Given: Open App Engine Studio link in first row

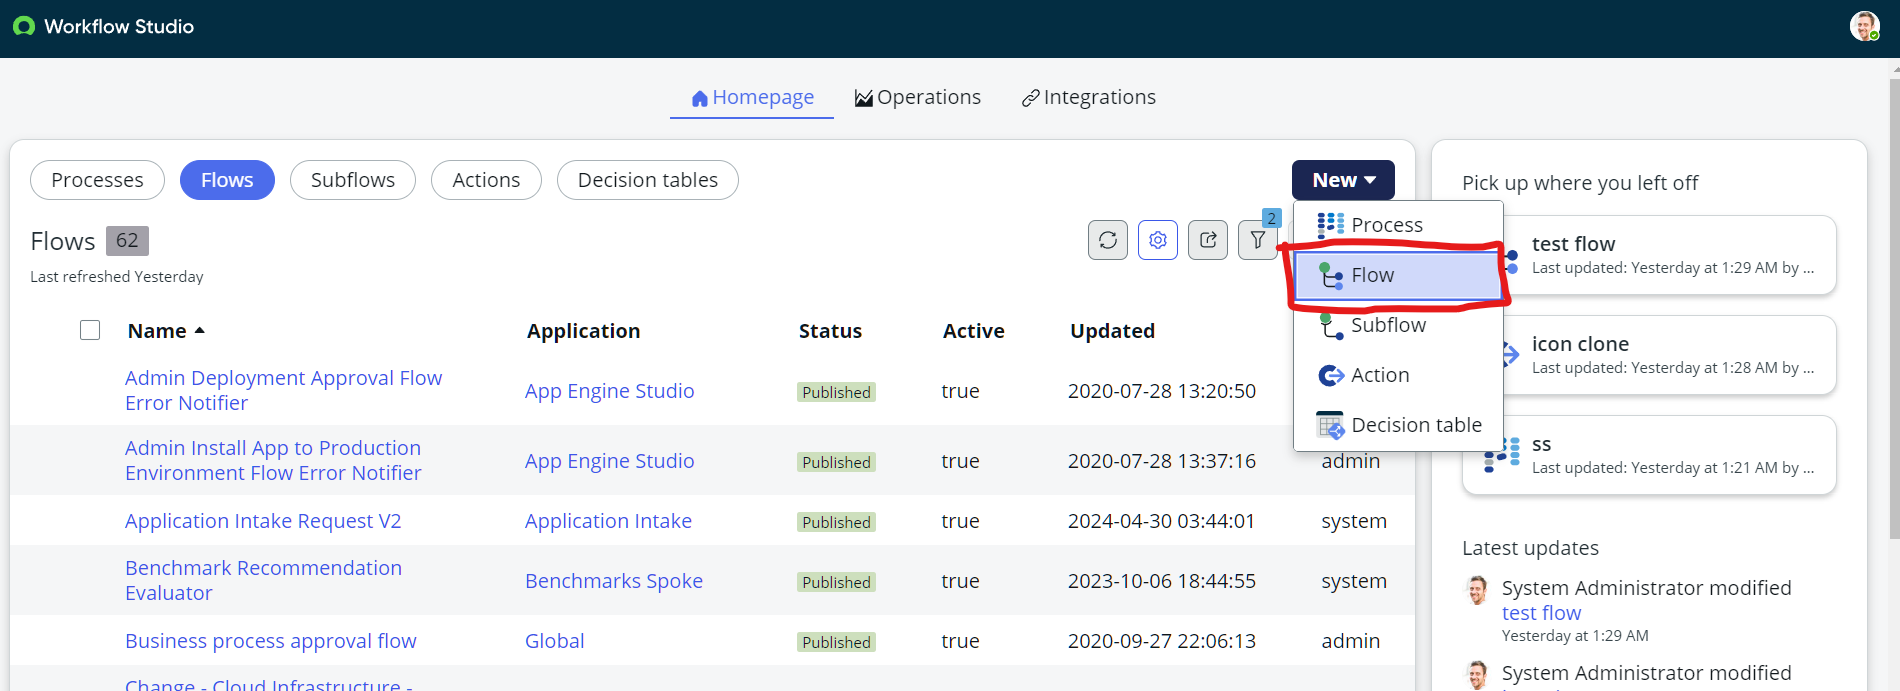Looking at the screenshot, I should pyautogui.click(x=609, y=391).
